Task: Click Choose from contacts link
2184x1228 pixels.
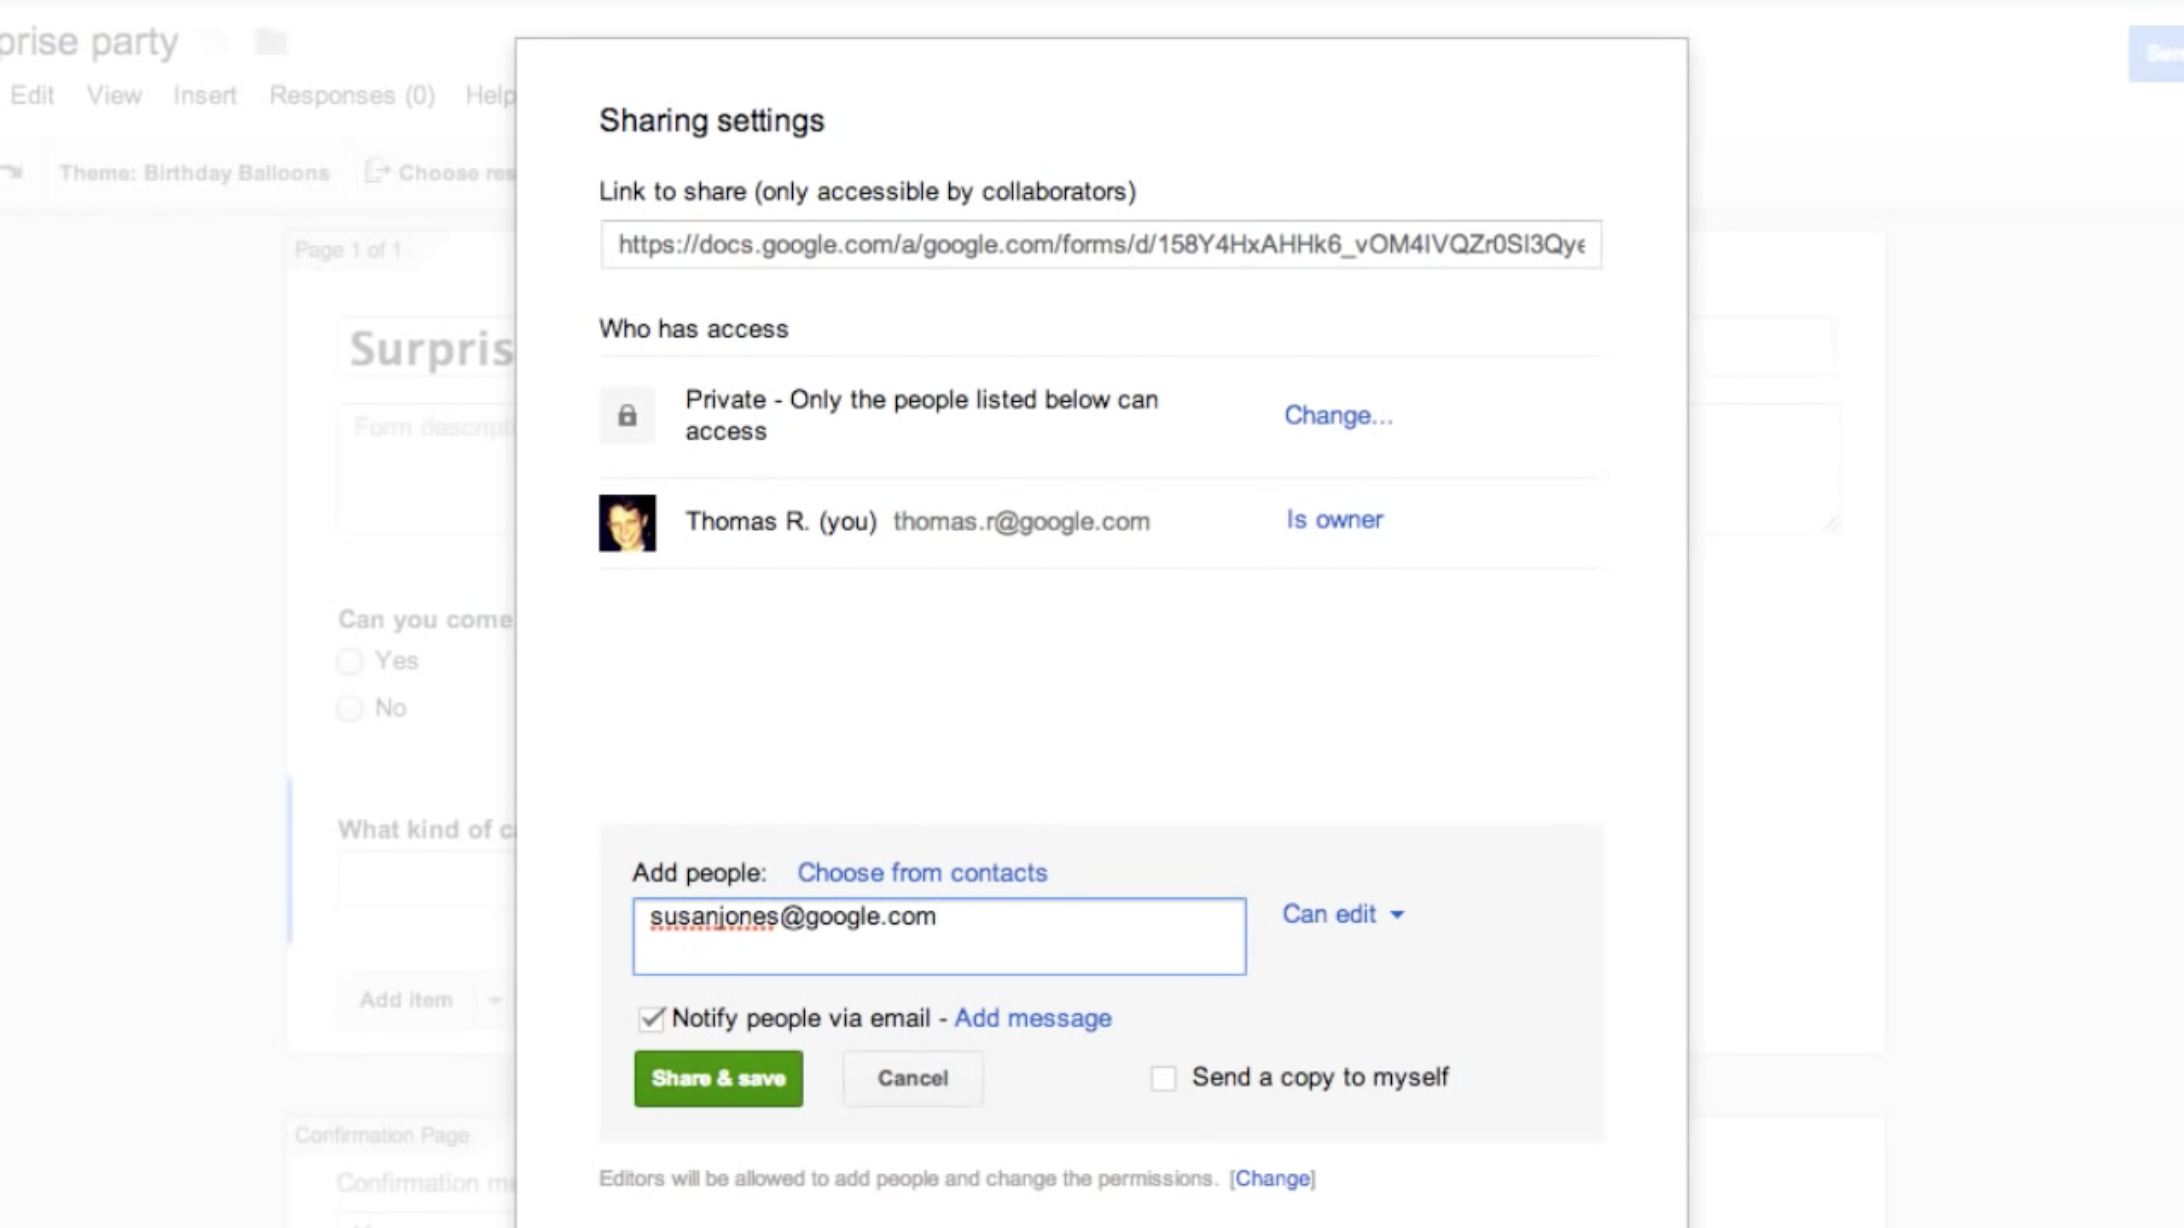Action: [921, 872]
